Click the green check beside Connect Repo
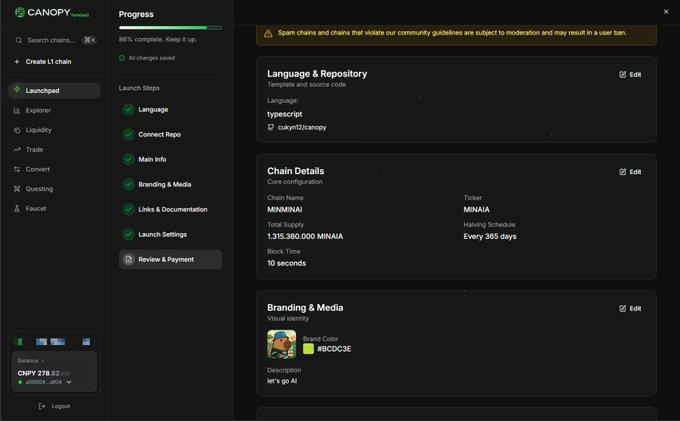 point(128,134)
